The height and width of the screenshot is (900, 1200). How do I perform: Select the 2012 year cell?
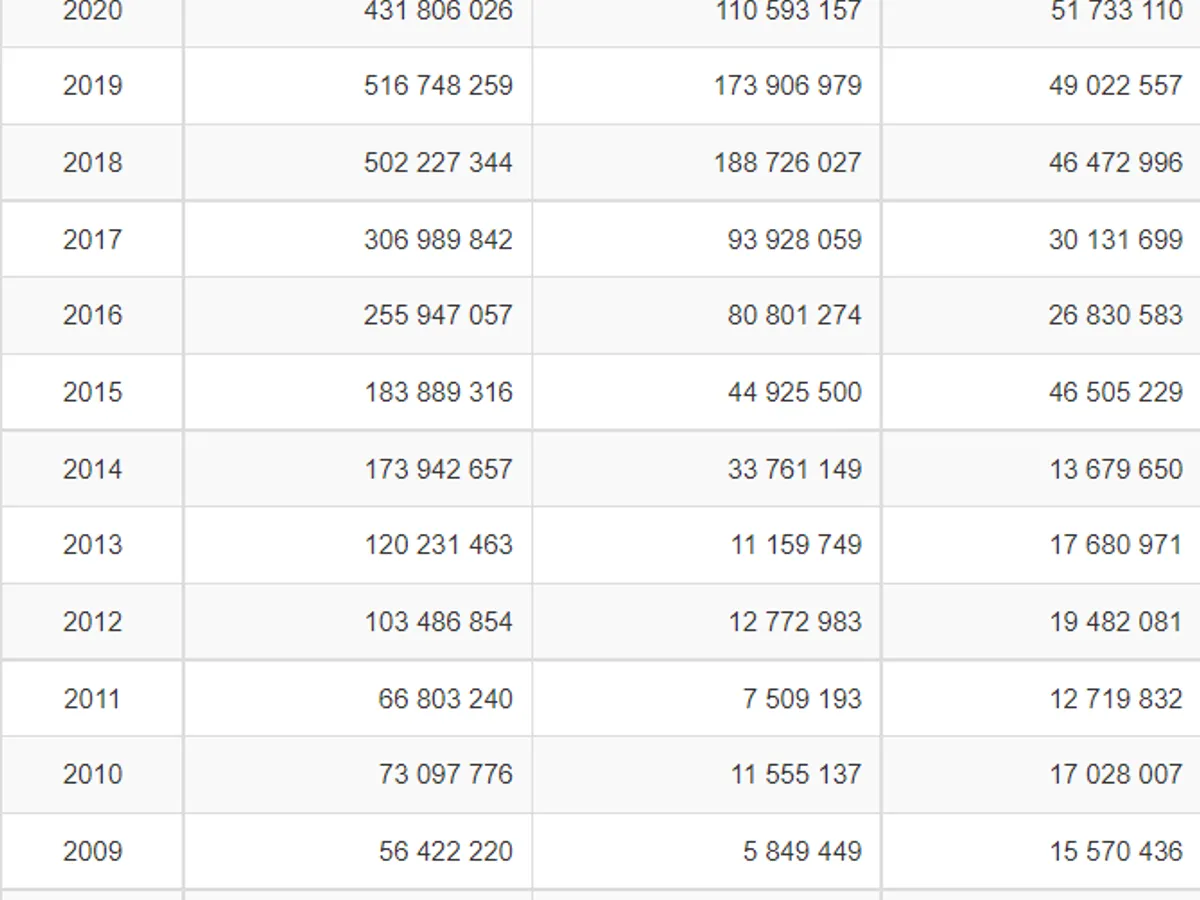coord(92,622)
